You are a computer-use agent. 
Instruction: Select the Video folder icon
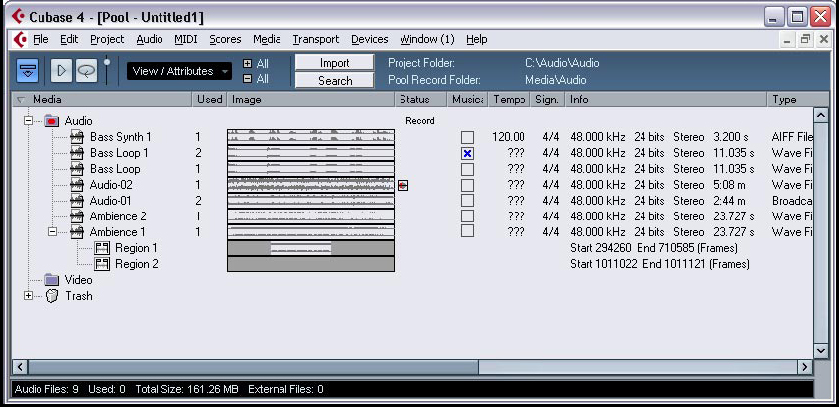(x=51, y=280)
